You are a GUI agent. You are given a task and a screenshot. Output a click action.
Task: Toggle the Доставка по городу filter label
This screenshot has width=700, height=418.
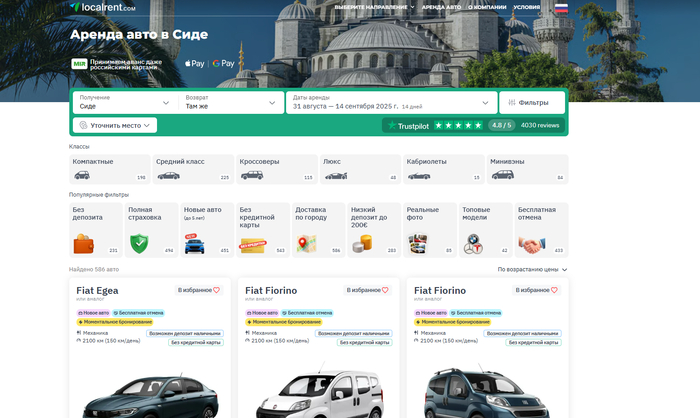[x=311, y=213]
